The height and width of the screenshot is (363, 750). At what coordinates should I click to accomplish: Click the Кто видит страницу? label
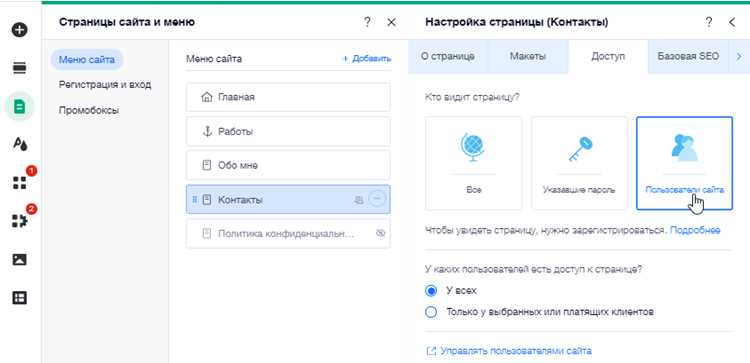(x=472, y=97)
